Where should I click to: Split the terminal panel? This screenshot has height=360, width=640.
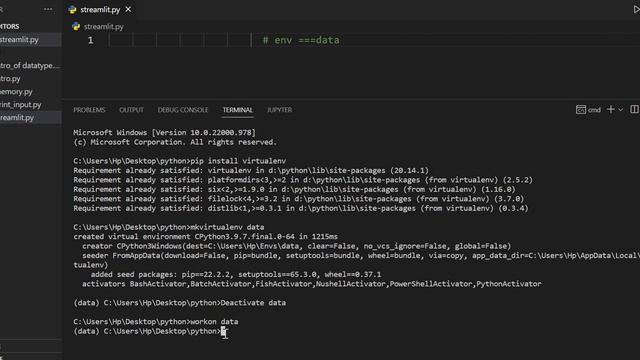coord(634,109)
